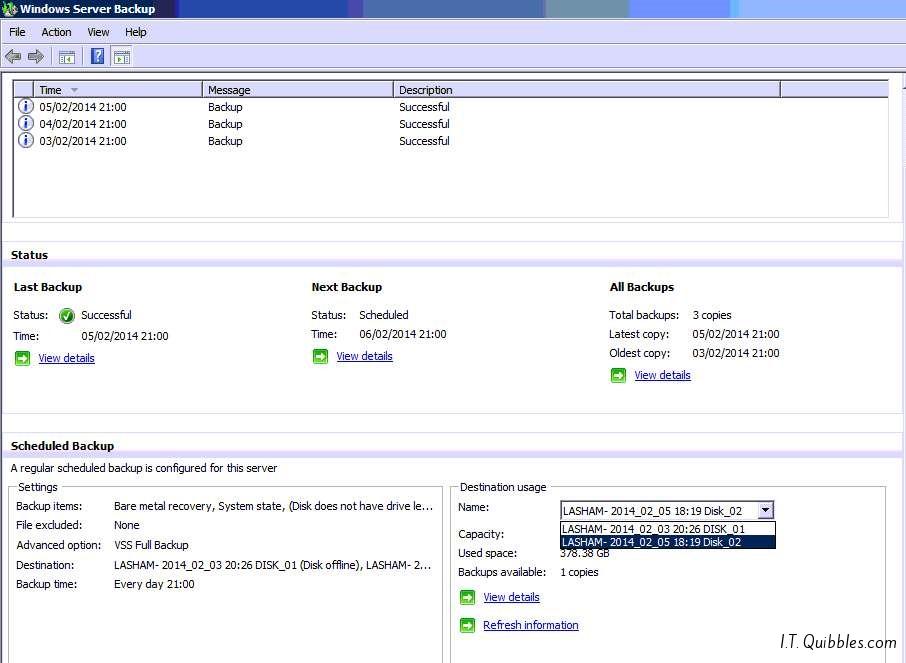Image resolution: width=906 pixels, height=663 pixels.
Task: Click green arrow icon beside Destination usage View details
Action: (467, 597)
